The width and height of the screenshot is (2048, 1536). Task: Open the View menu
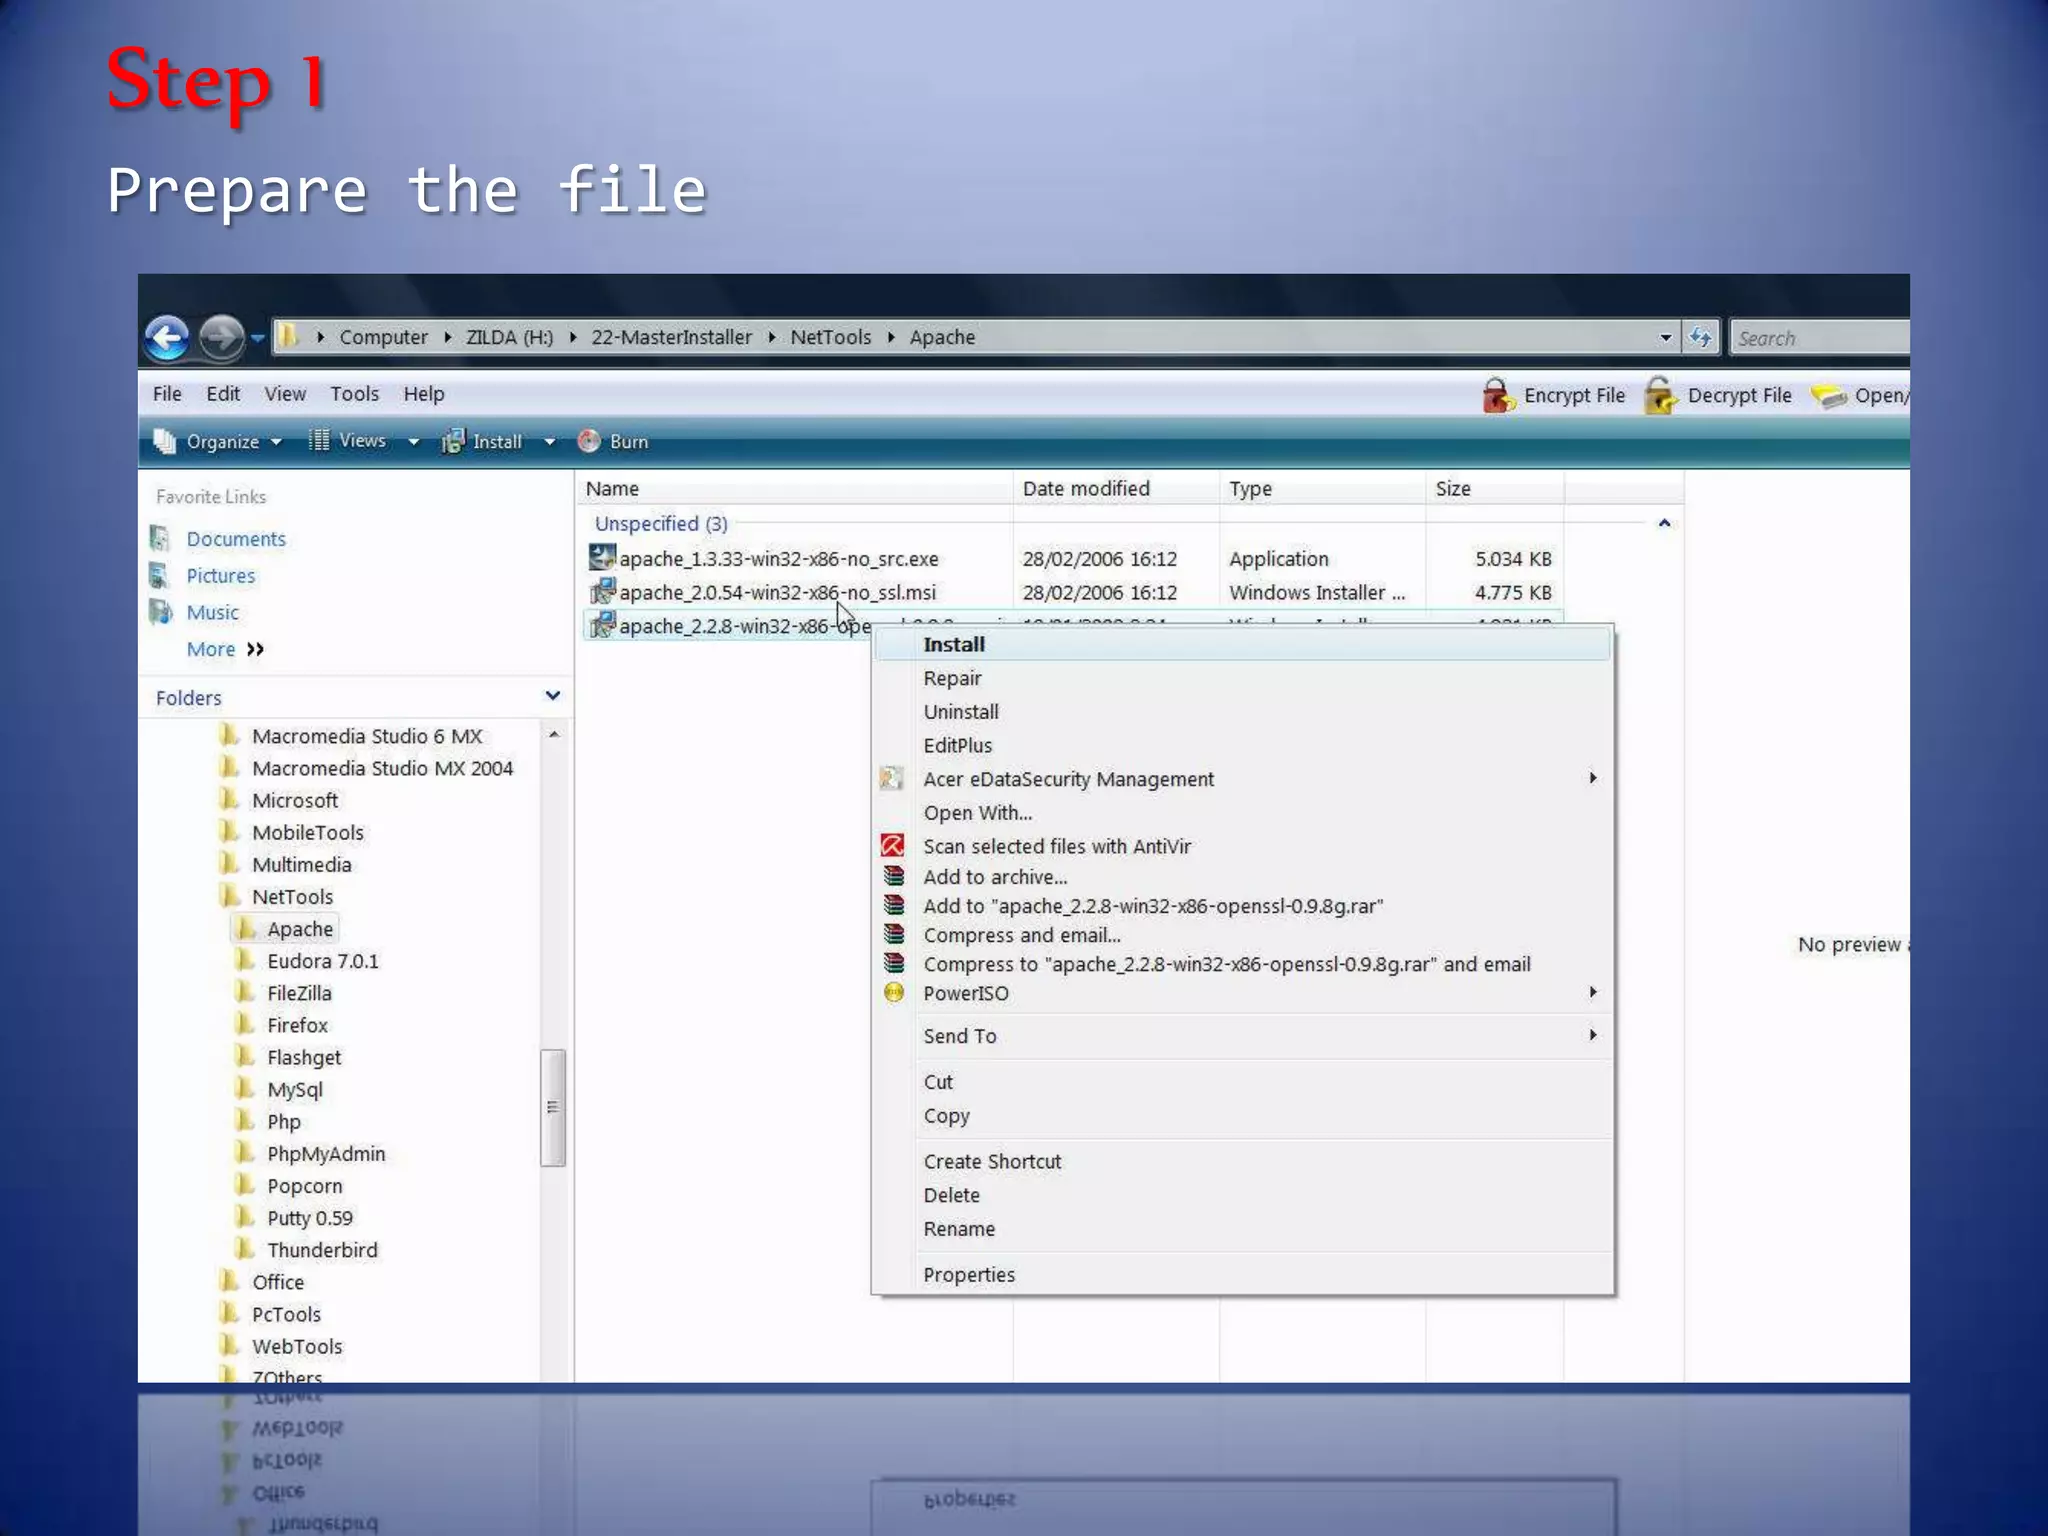click(x=285, y=394)
